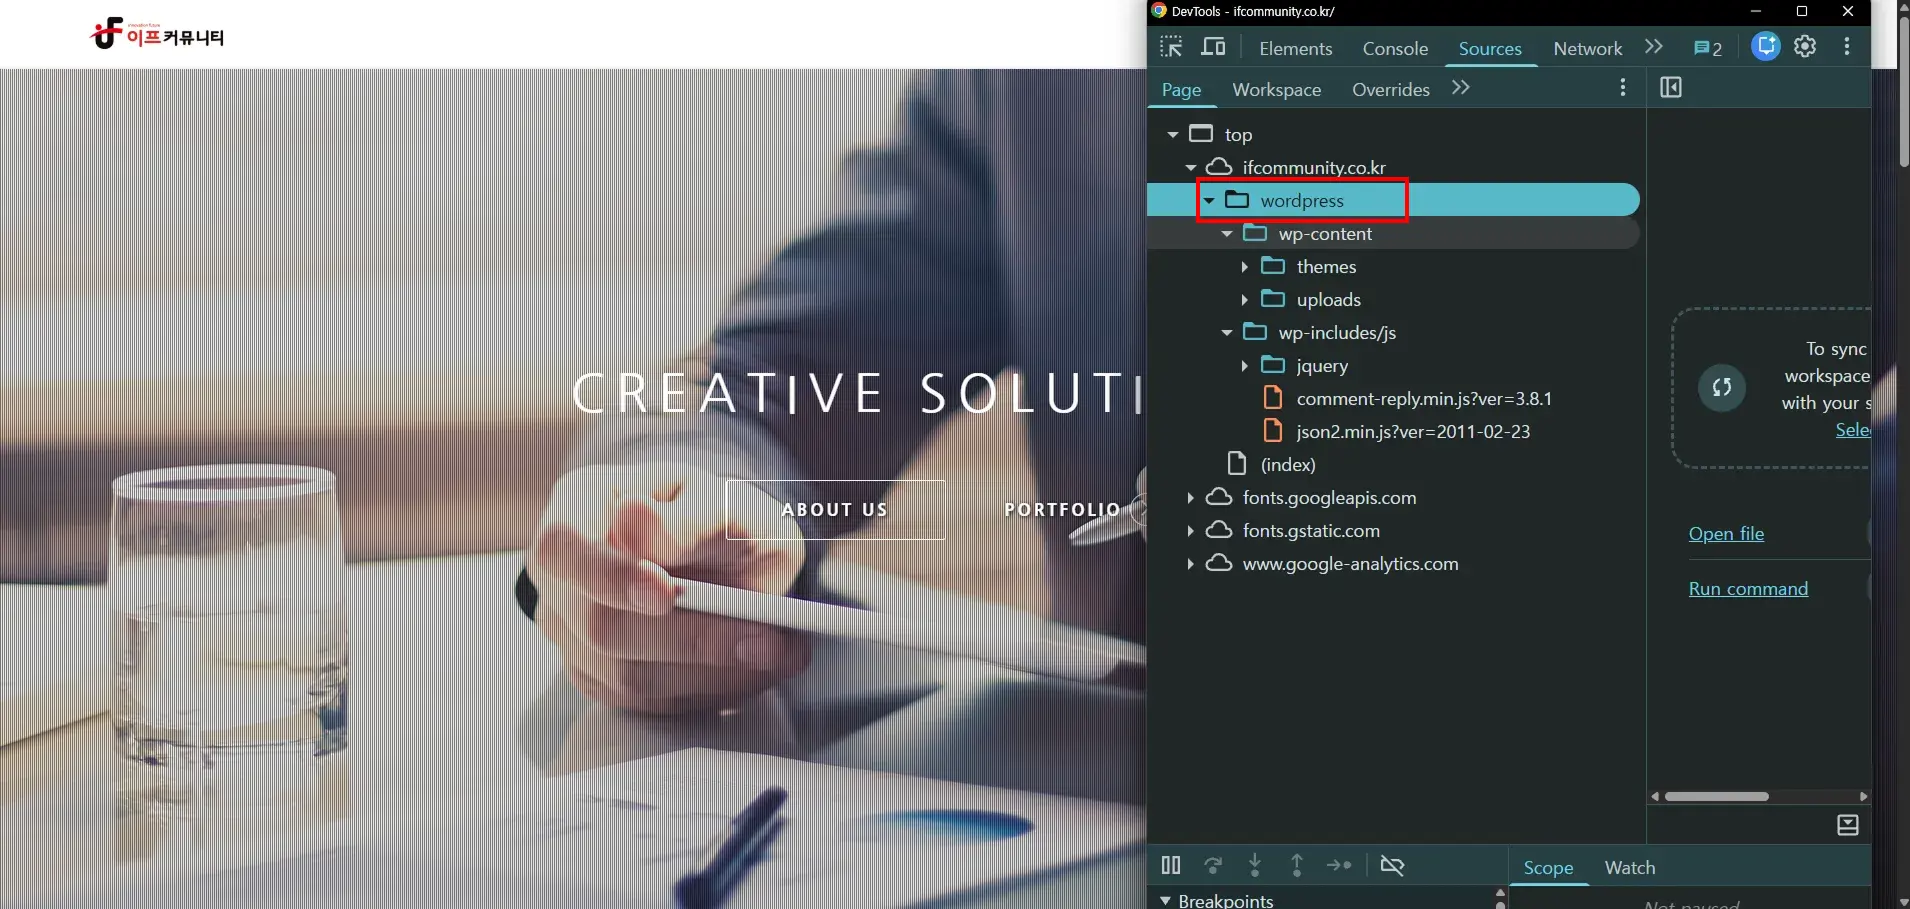Click the wp-content folder icon
1910x909 pixels.
pos(1255,232)
